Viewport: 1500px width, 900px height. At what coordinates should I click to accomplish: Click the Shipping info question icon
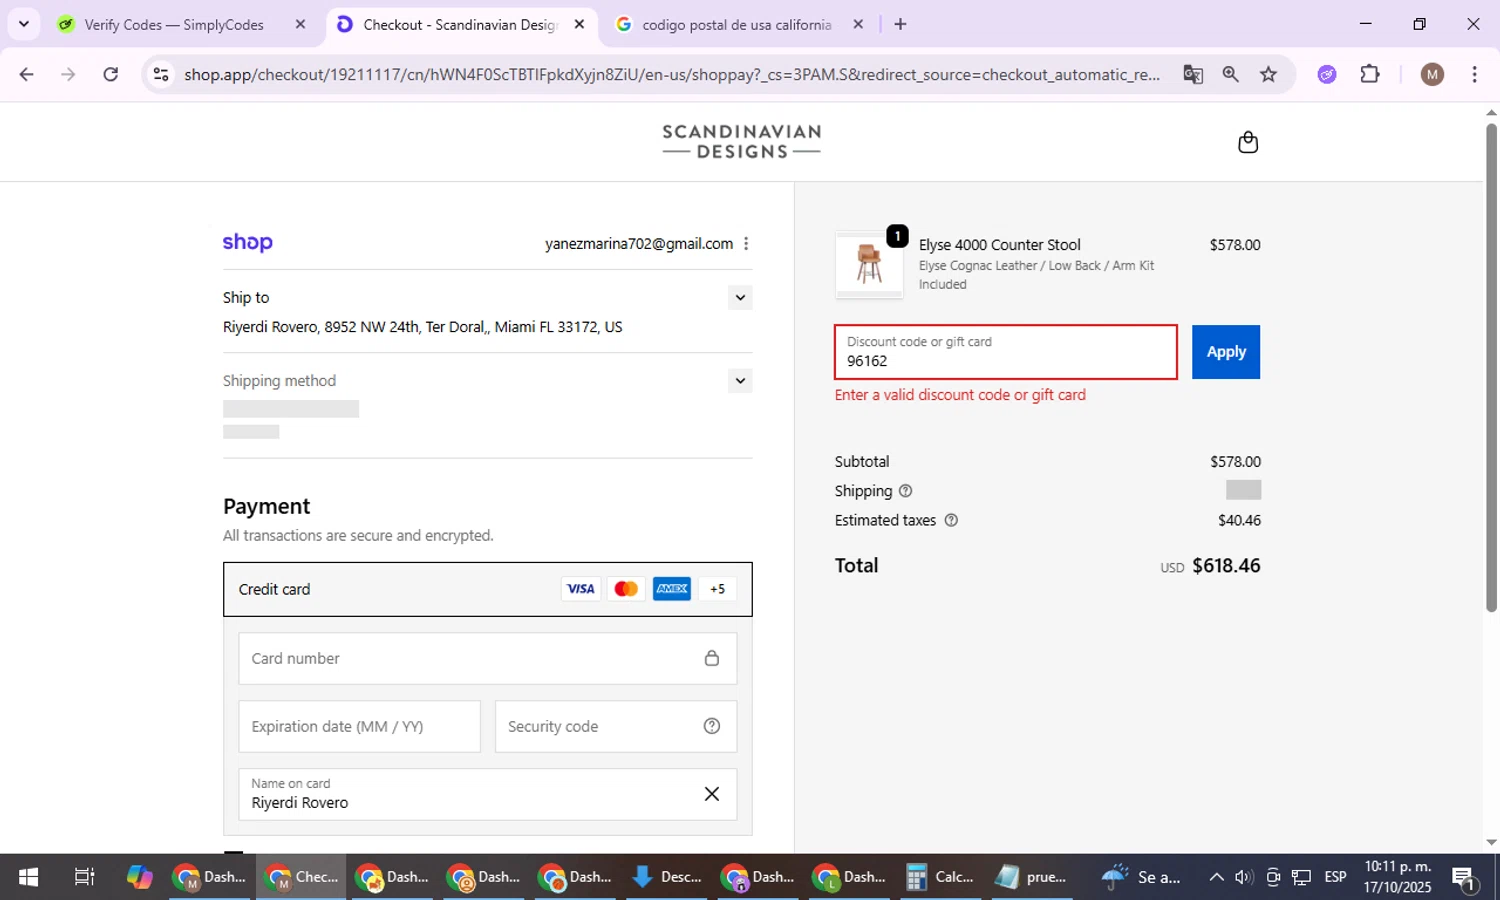pyautogui.click(x=905, y=491)
